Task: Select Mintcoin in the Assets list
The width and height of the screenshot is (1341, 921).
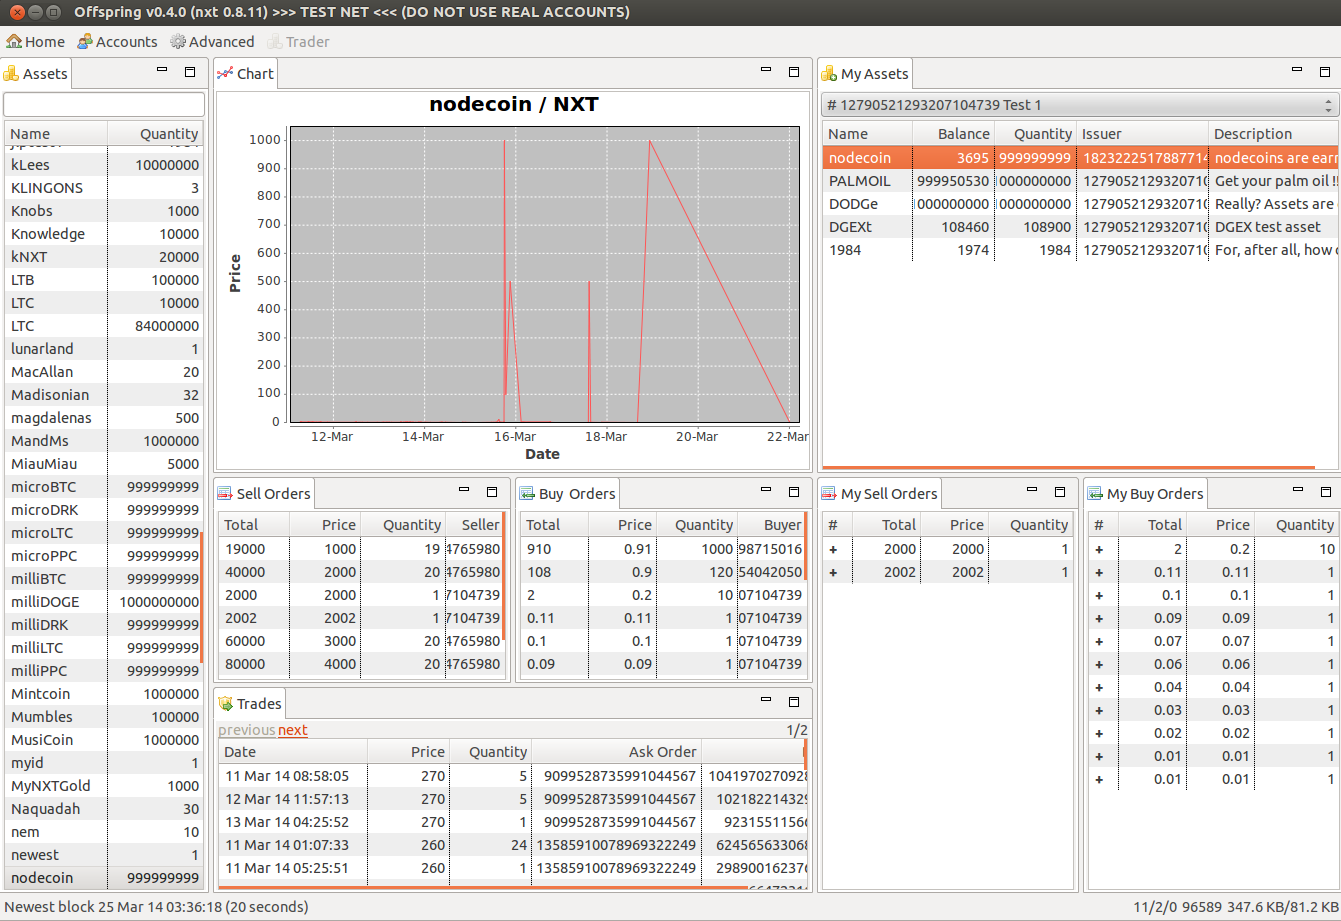Action: coord(104,694)
